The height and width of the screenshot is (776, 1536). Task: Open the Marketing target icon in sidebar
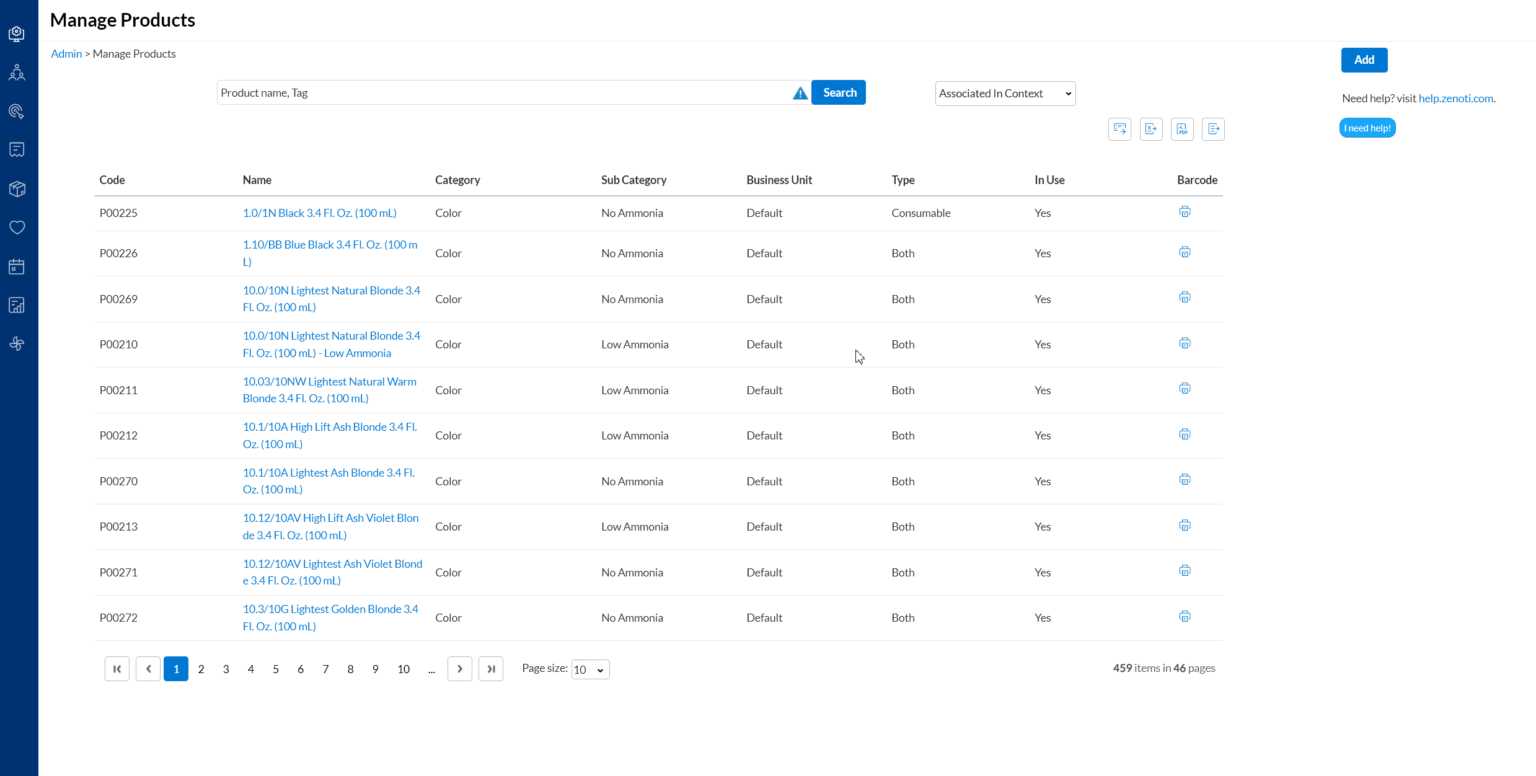(x=16, y=111)
